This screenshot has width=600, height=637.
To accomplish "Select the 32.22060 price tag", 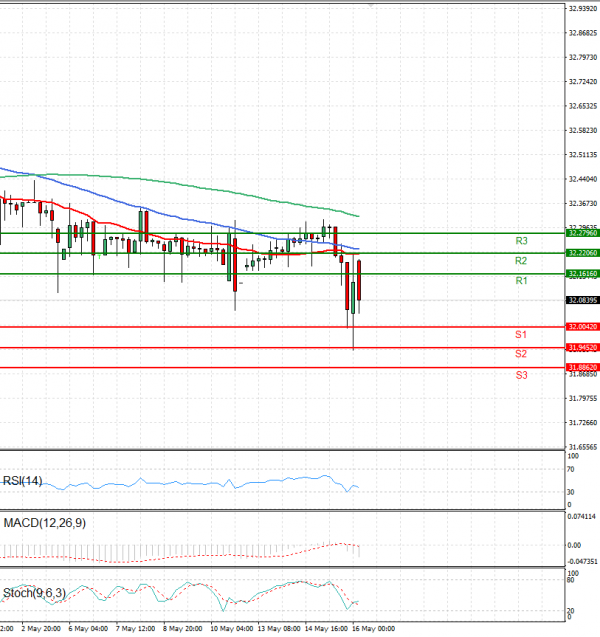I will tap(583, 253).
